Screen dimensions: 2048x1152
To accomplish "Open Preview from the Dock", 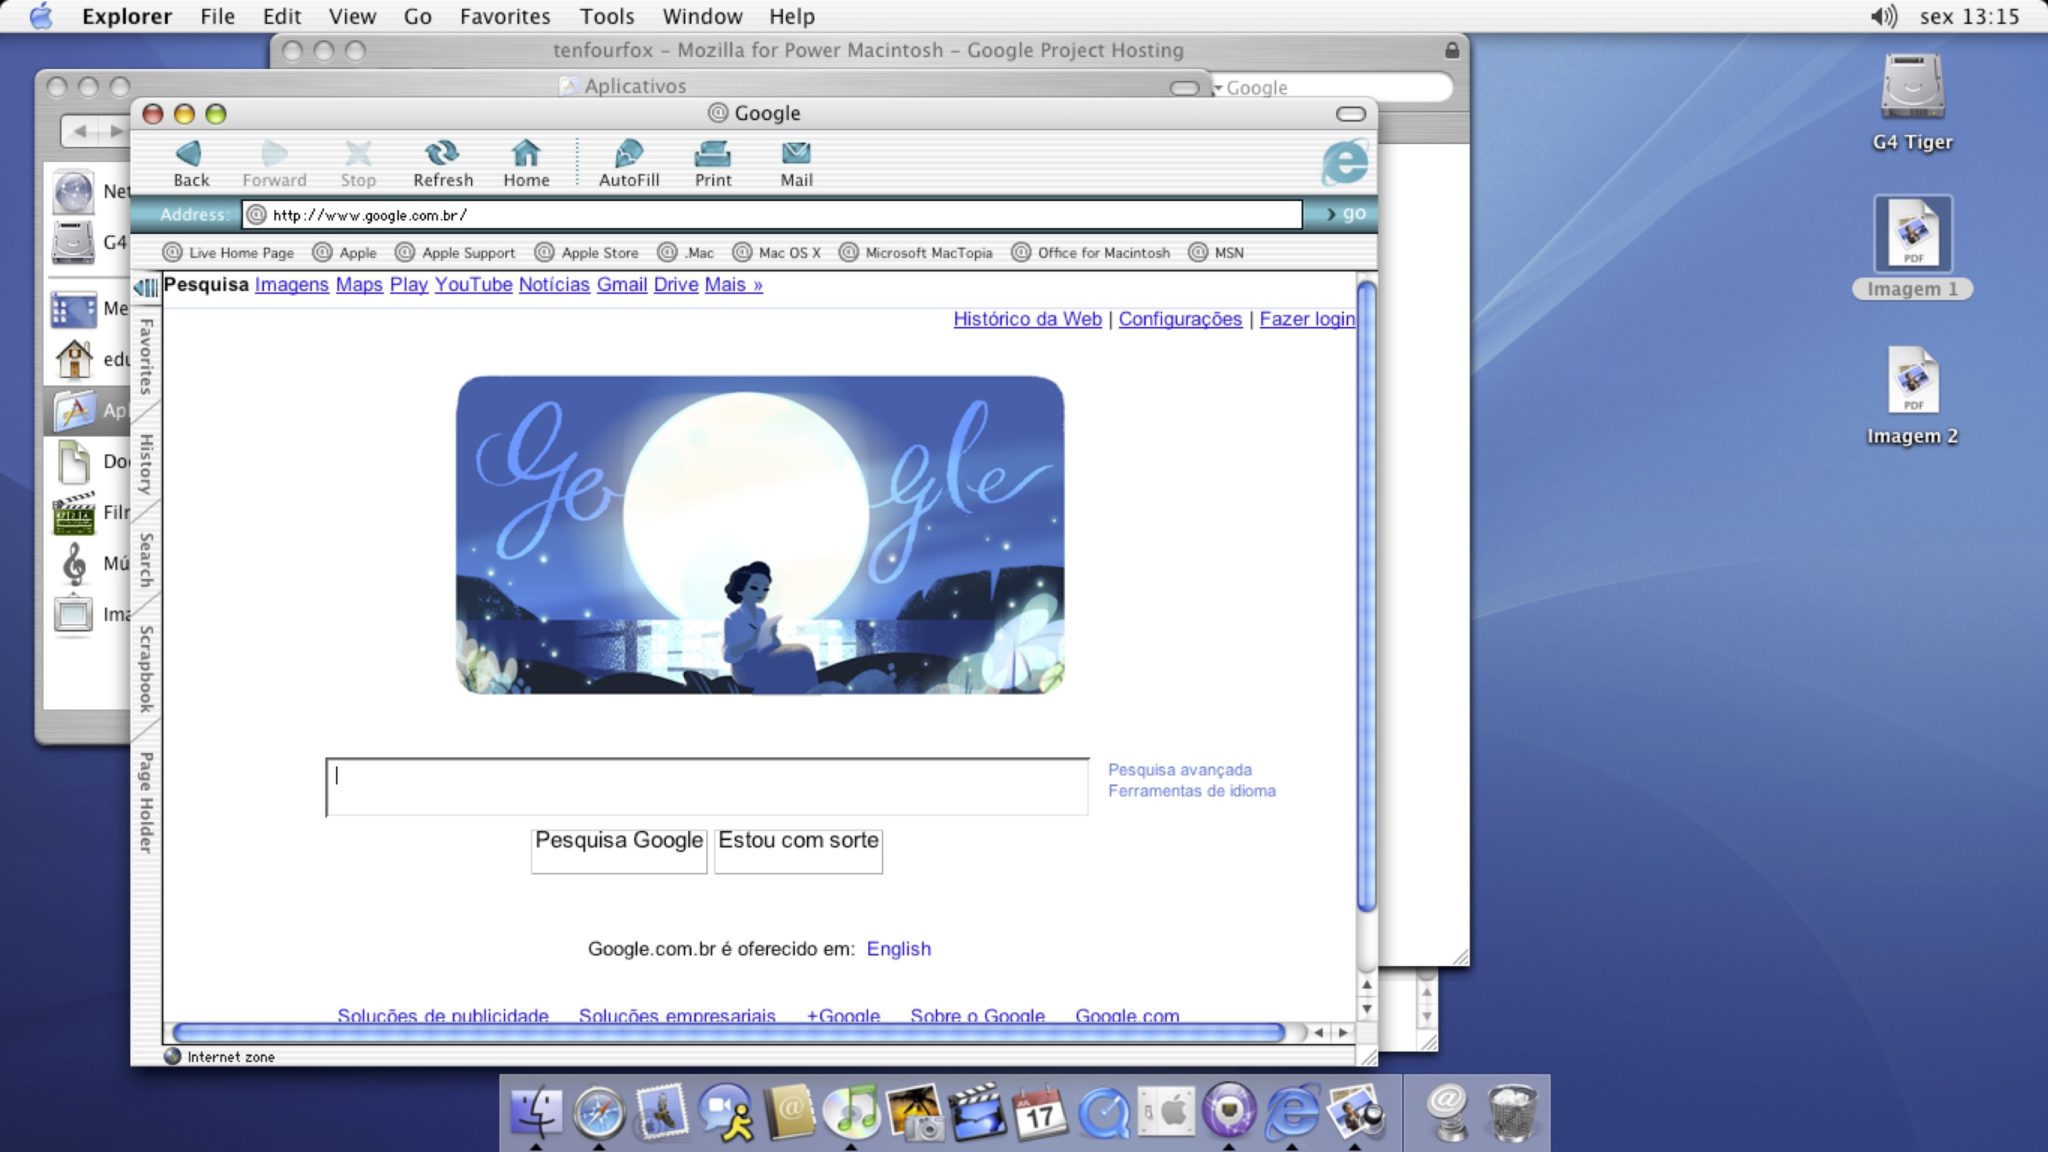I will click(x=1355, y=1112).
